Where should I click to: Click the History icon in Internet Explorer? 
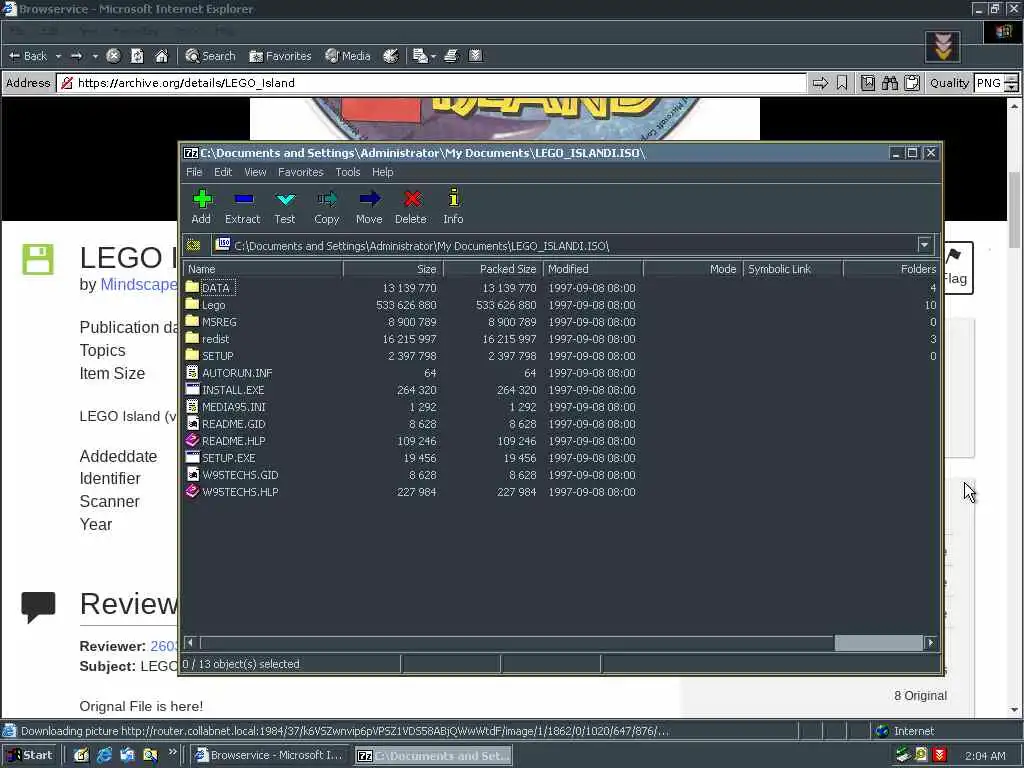tap(391, 56)
